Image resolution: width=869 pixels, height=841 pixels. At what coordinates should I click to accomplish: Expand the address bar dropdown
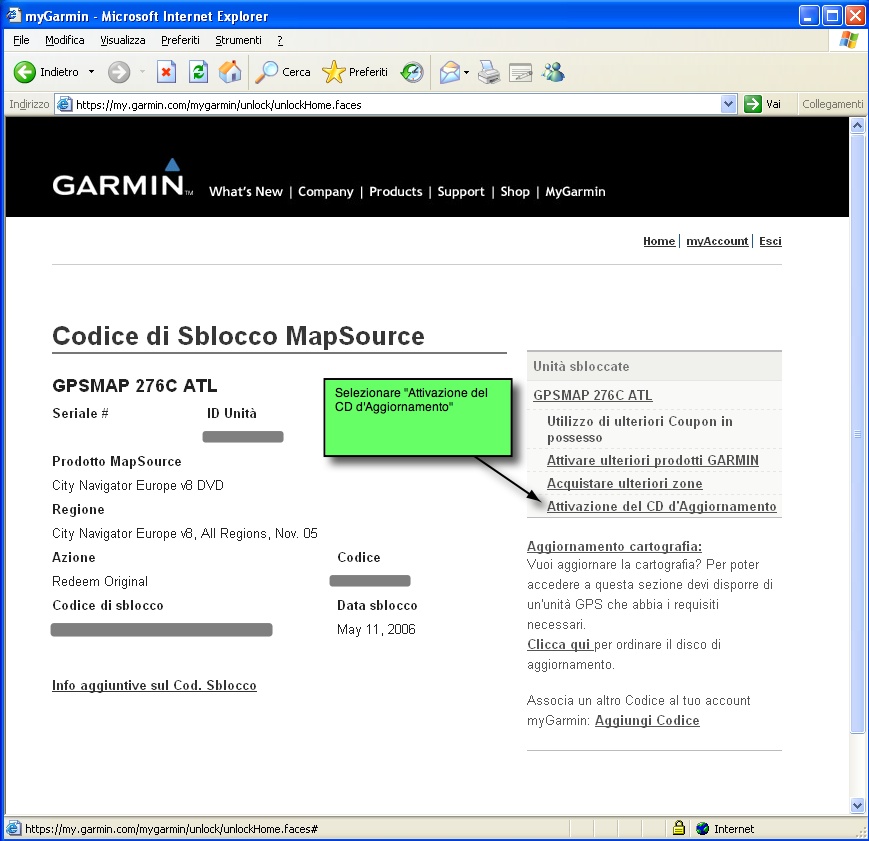728,104
